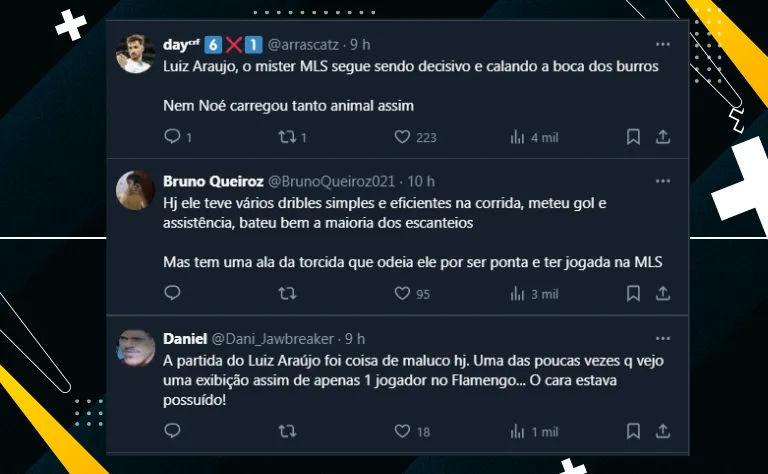This screenshot has width=768, height=474.
Task: Open more options on arrascatz's tweet
Action: tap(662, 45)
